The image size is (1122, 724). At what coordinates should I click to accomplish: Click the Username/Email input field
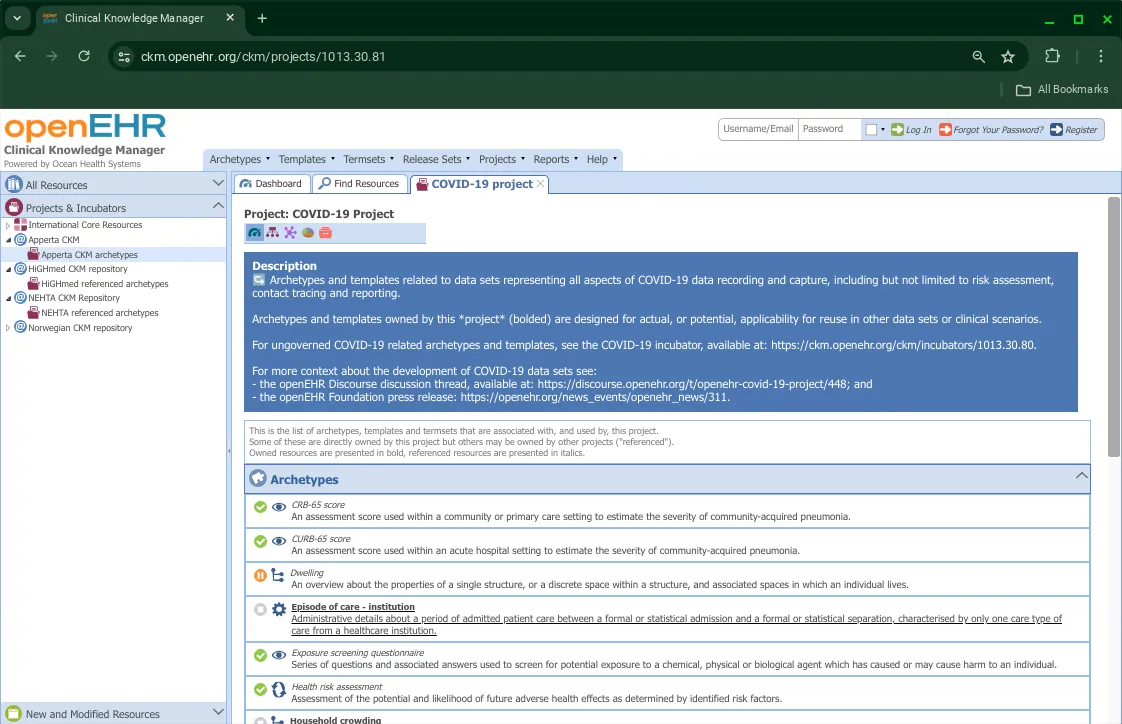[758, 129]
